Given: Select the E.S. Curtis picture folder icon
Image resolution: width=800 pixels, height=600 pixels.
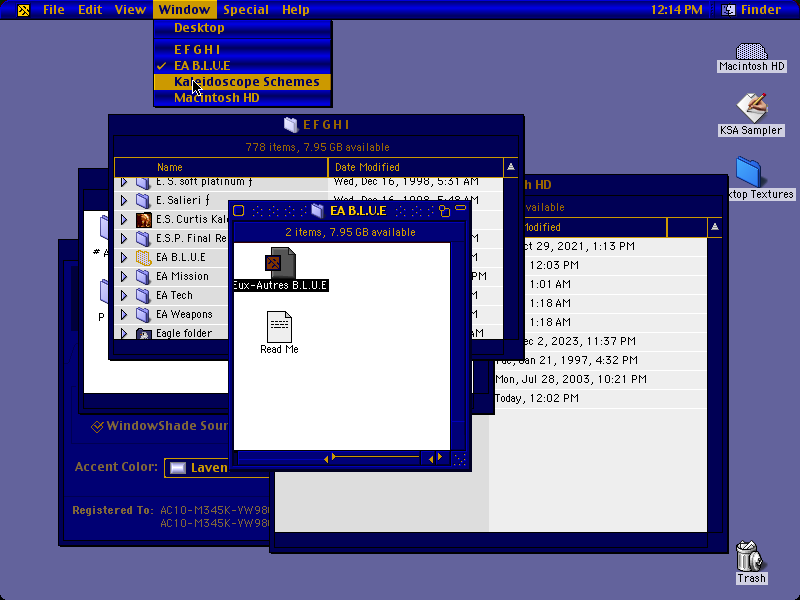Looking at the screenshot, I should click(143, 219).
